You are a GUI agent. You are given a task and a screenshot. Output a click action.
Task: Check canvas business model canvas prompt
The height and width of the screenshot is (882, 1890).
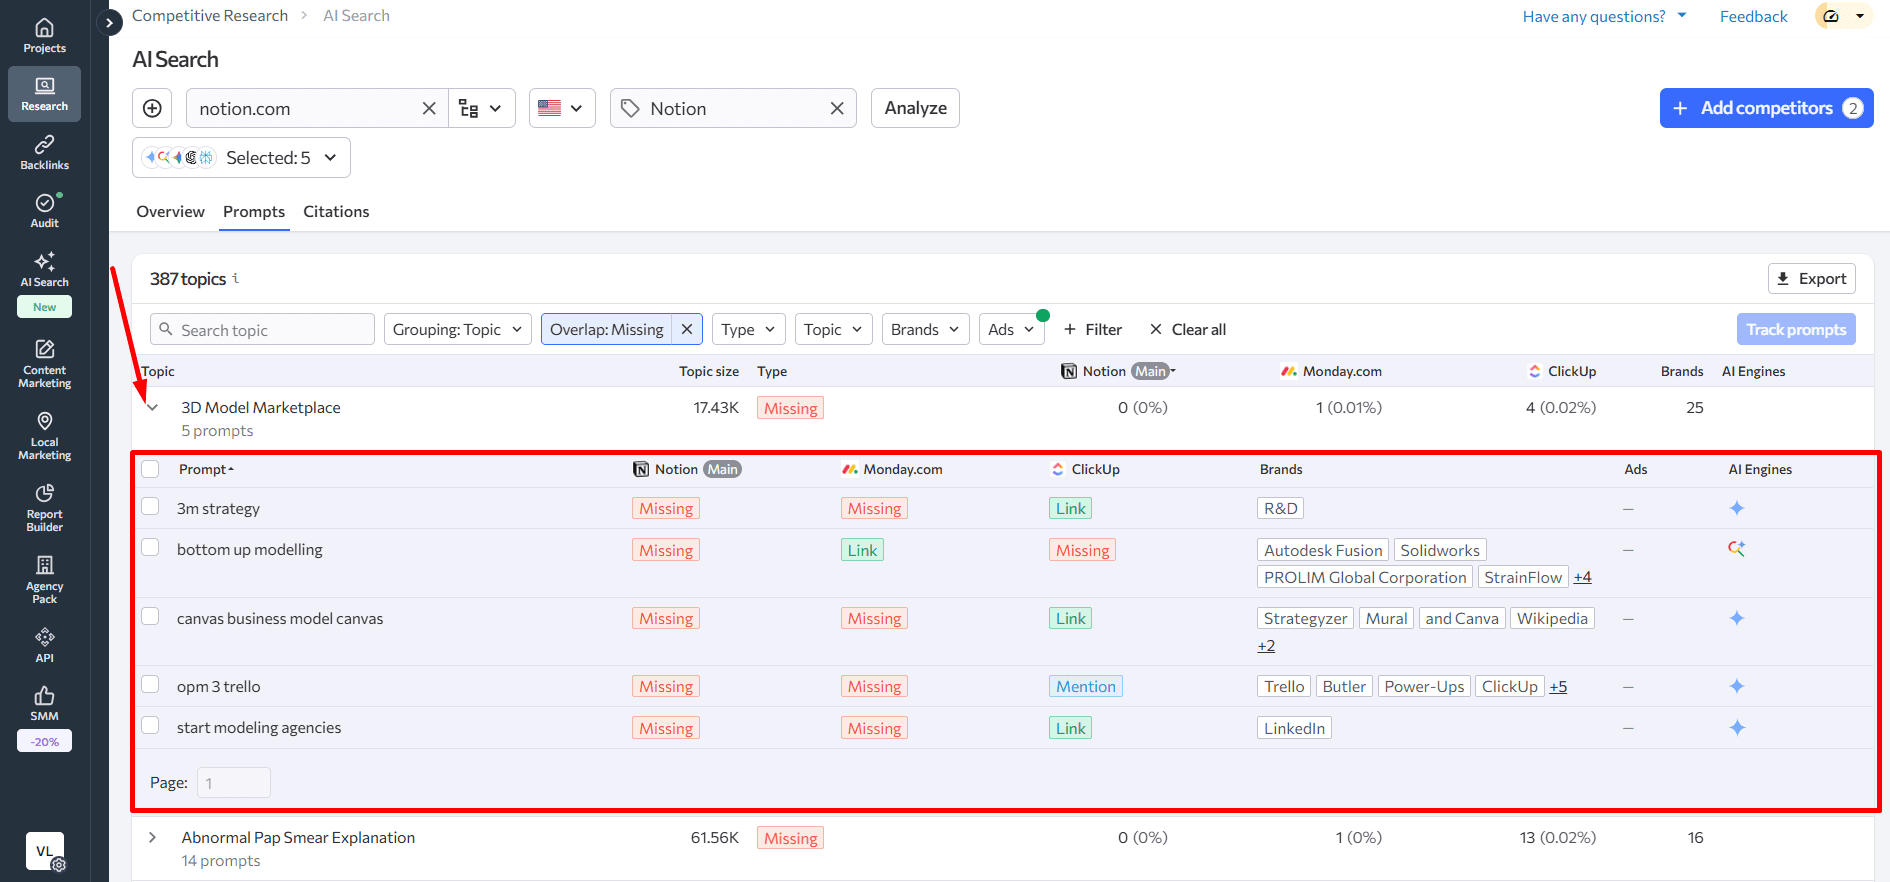click(x=150, y=616)
